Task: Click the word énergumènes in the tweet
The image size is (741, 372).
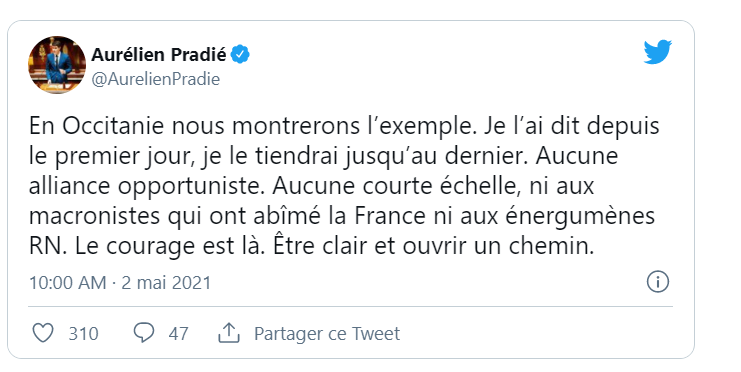Action: click(x=580, y=216)
